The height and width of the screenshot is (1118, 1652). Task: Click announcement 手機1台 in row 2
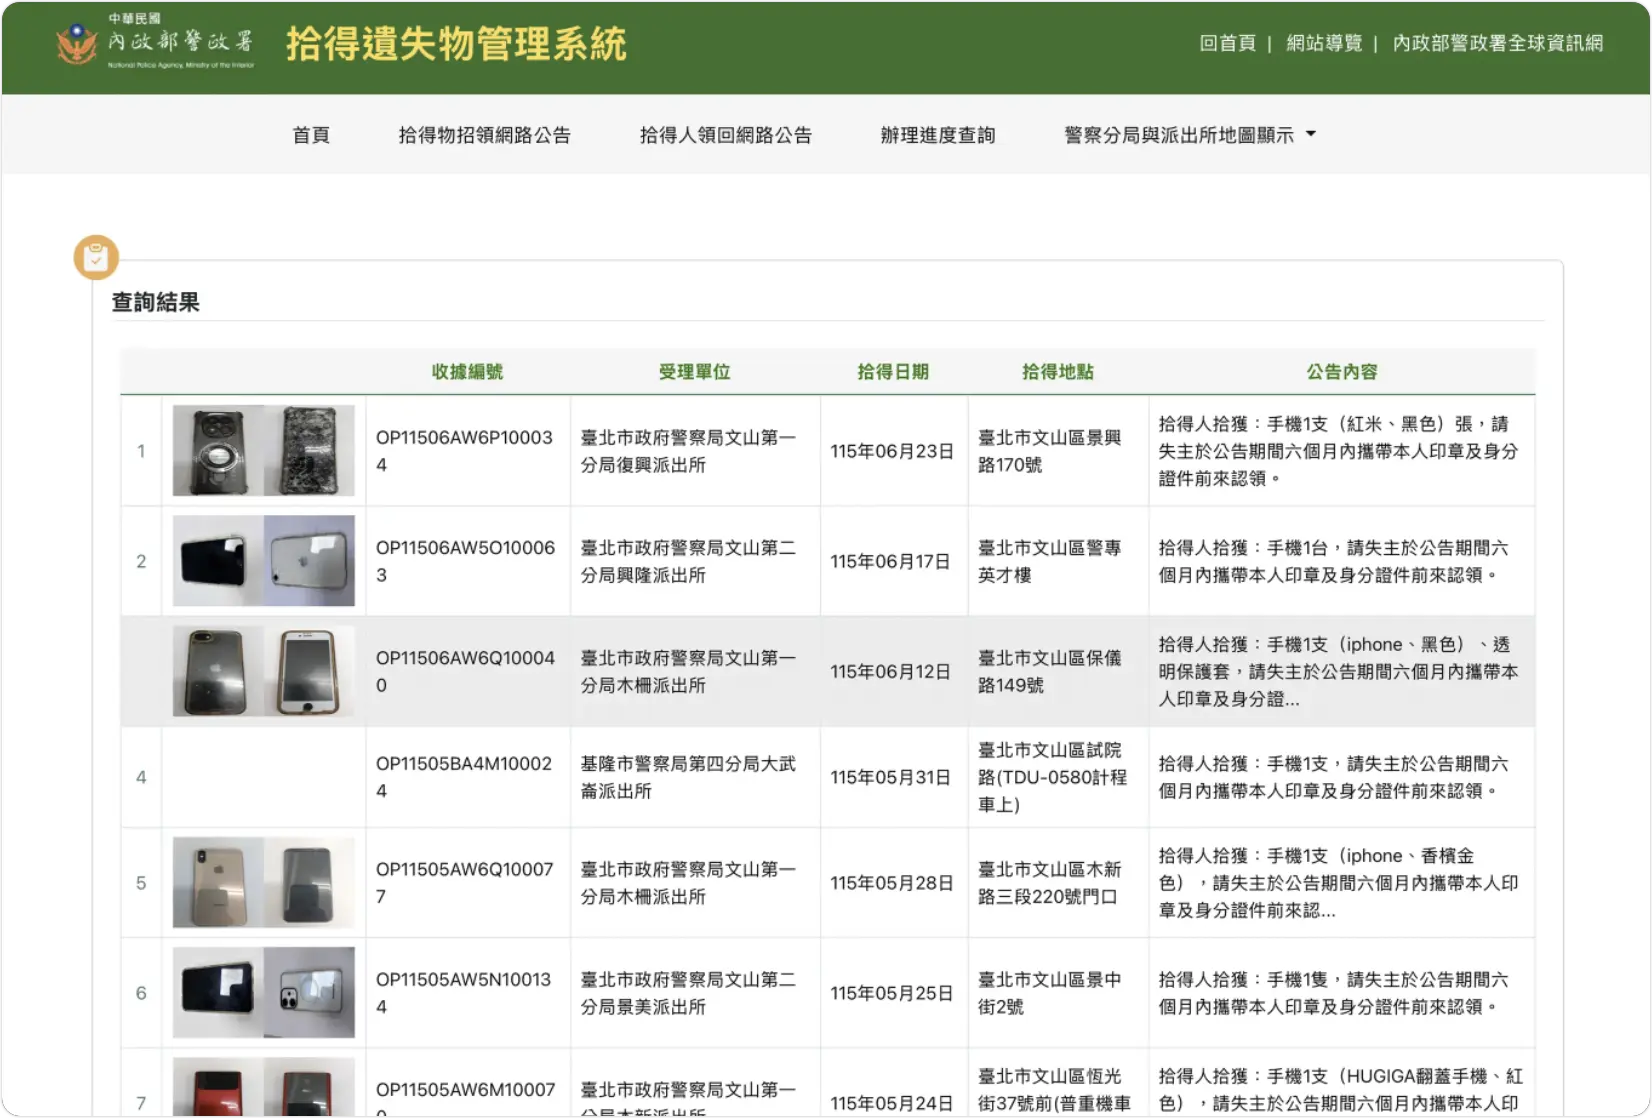coord(1333,561)
